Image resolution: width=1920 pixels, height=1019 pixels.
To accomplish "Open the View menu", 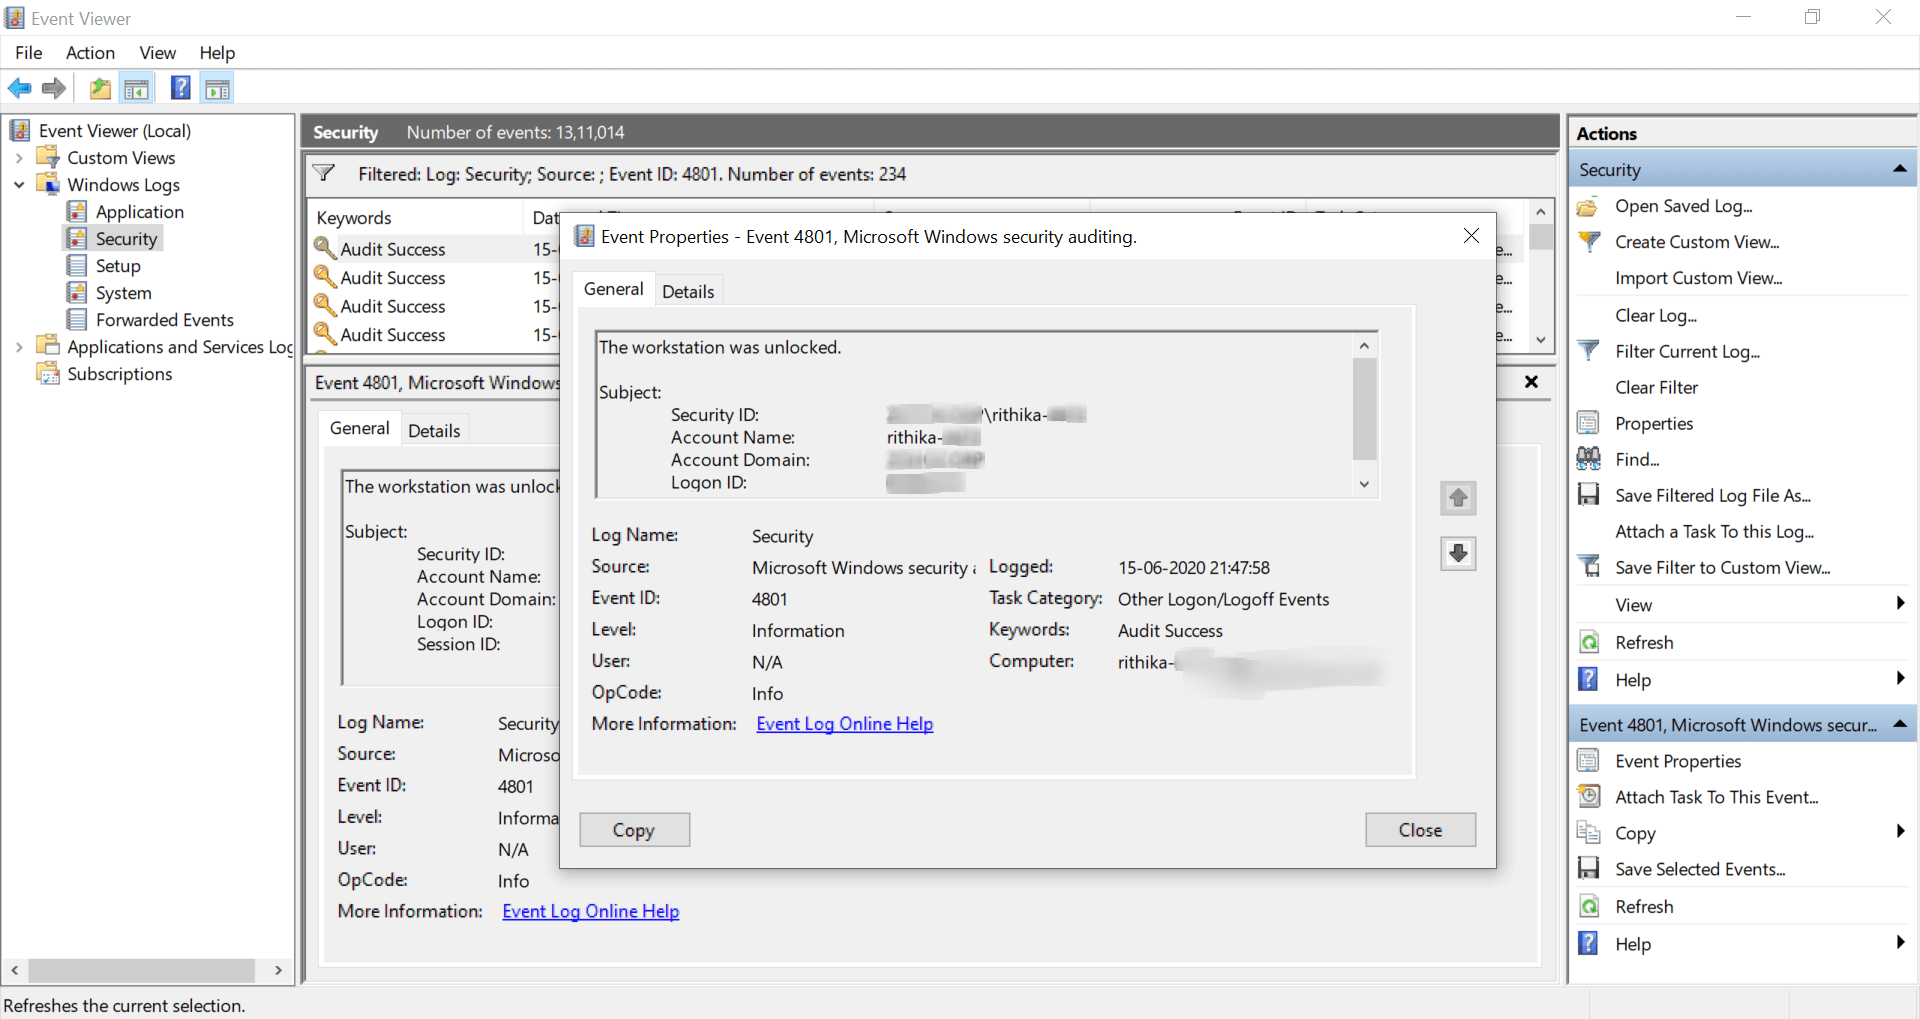I will pos(158,53).
